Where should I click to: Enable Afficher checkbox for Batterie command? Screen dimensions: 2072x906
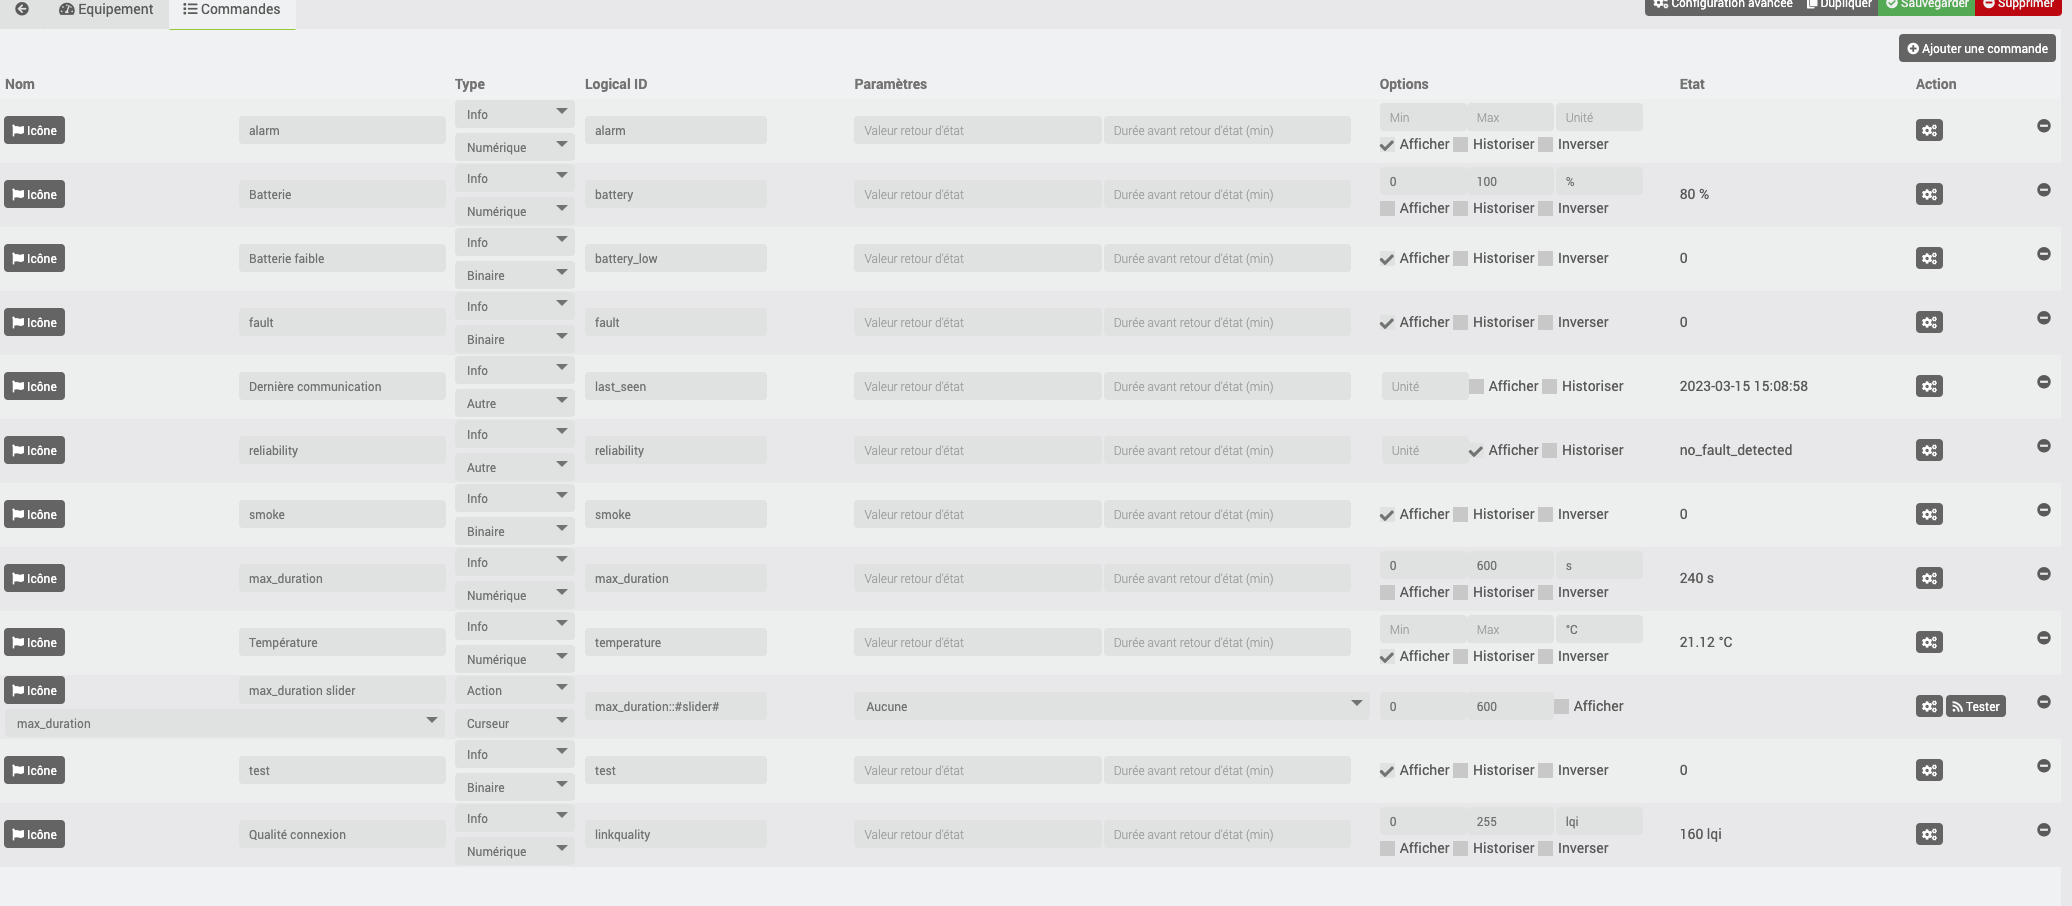tap(1387, 208)
